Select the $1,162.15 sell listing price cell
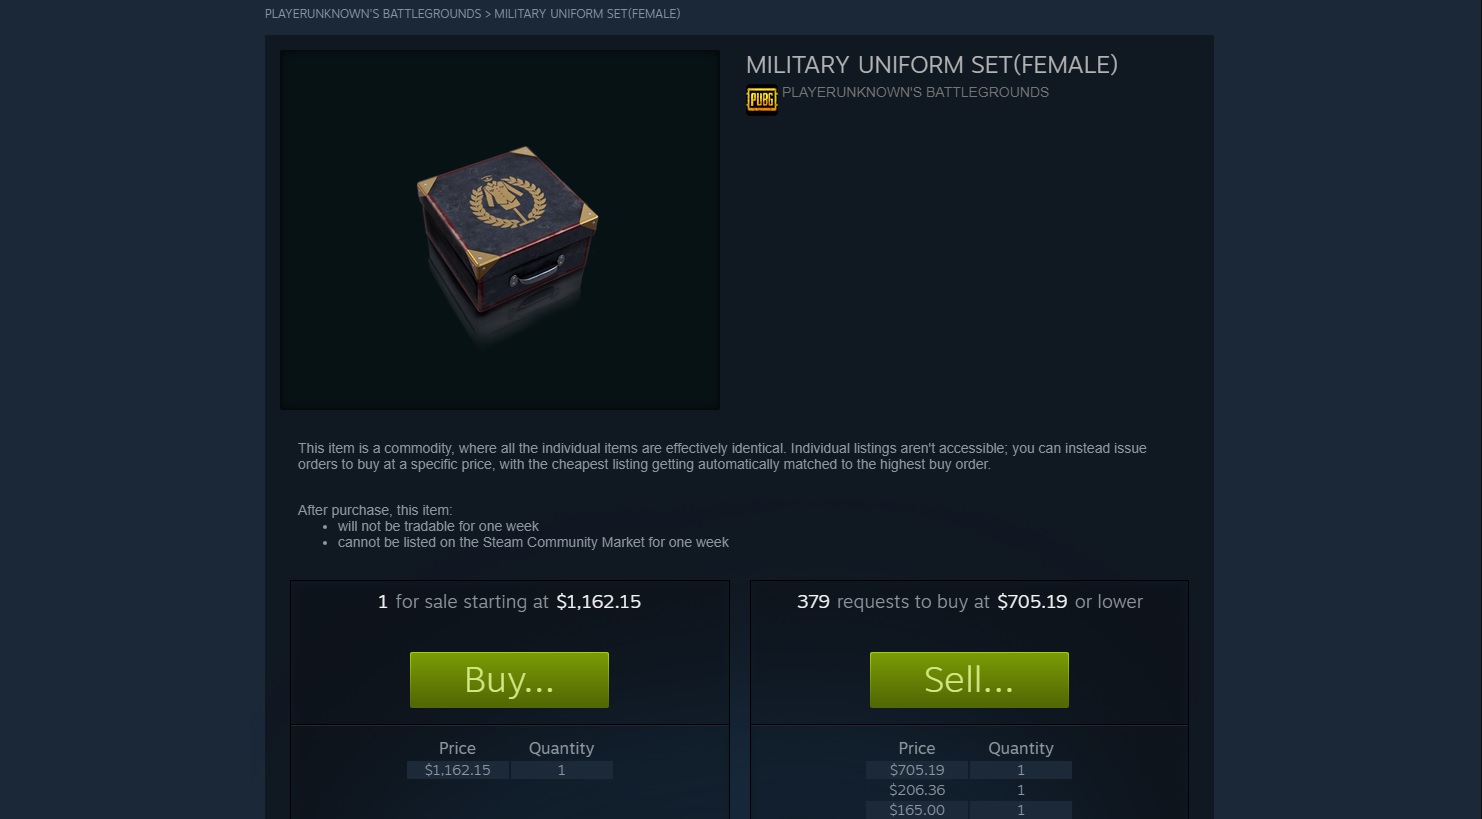The width and height of the screenshot is (1482, 819). [x=458, y=770]
